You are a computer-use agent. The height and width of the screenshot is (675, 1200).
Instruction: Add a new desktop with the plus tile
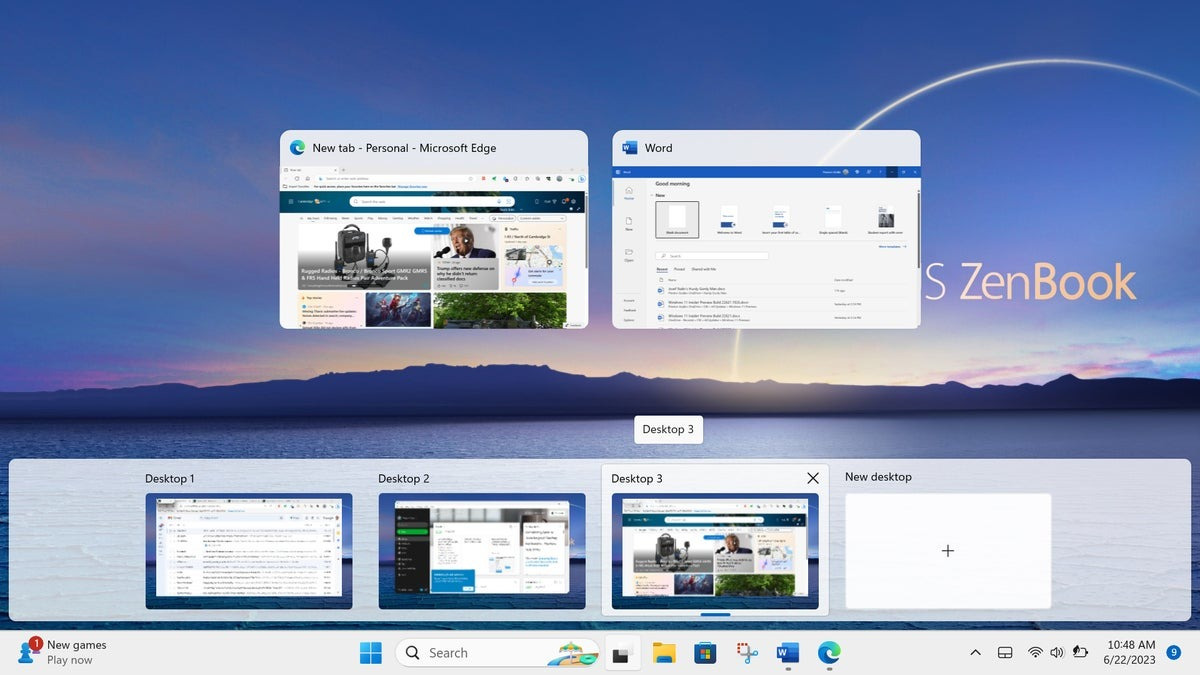948,551
